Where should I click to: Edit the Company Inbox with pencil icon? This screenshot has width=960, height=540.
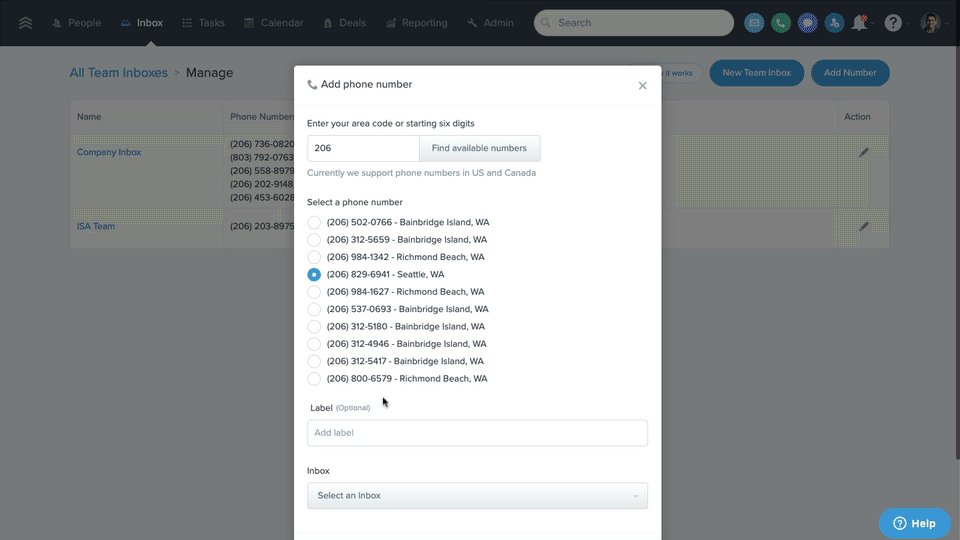pyautogui.click(x=863, y=152)
